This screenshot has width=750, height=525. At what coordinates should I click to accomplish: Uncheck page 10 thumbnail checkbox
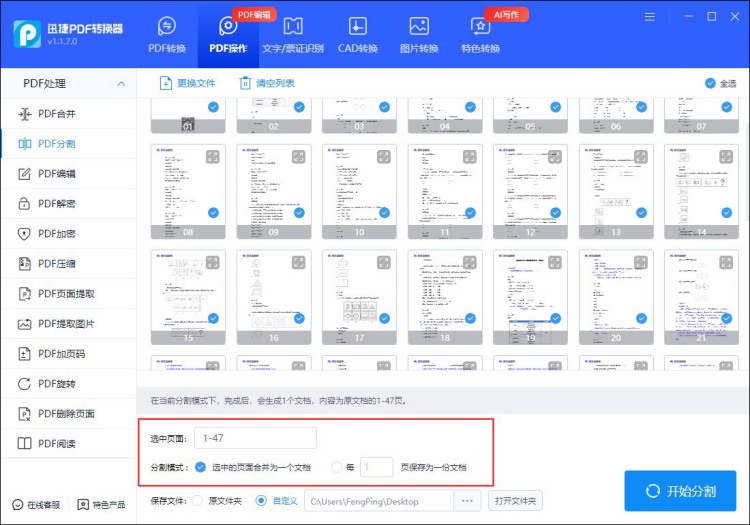385,213
